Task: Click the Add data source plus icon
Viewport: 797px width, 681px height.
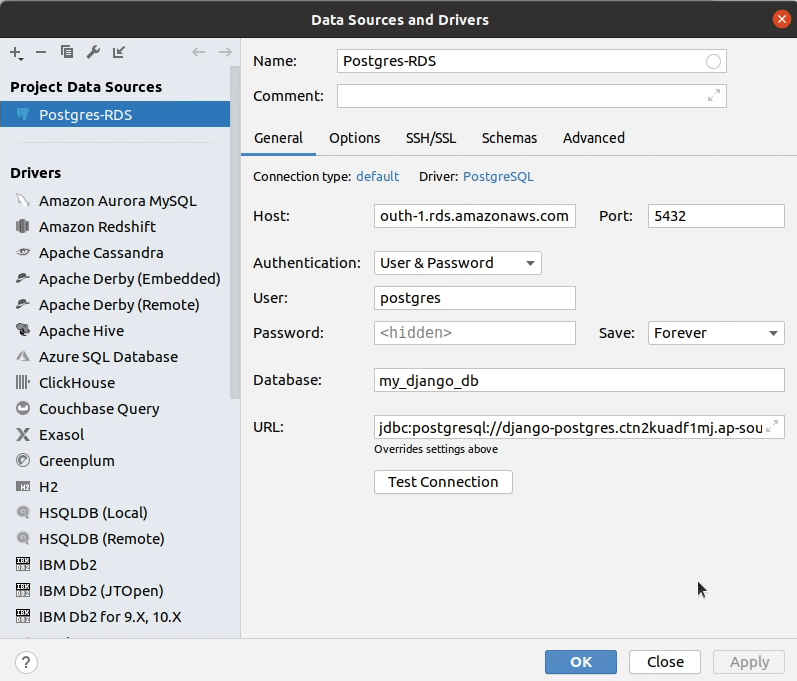Action: click(16, 52)
